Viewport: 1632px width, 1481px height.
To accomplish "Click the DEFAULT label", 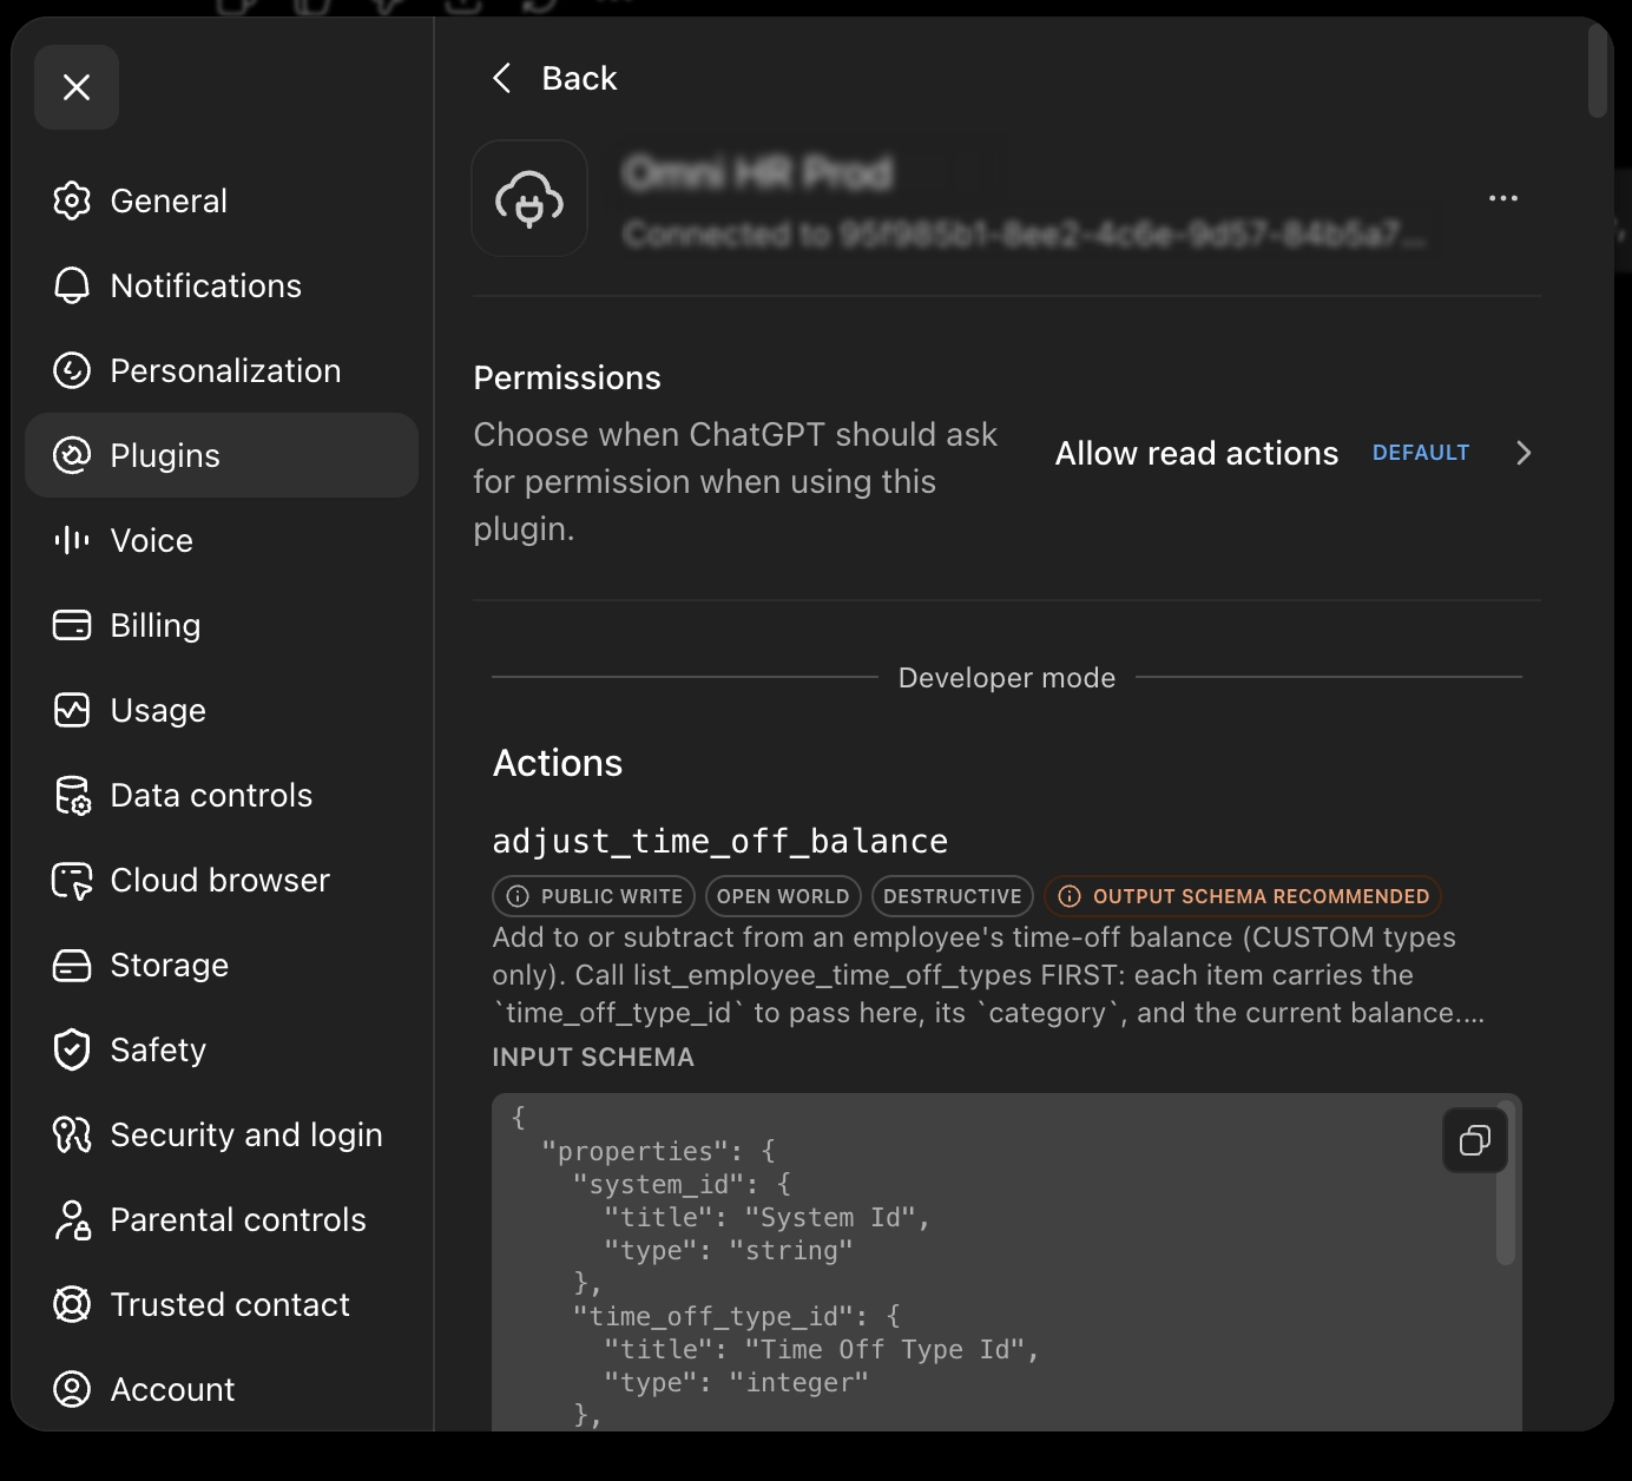I will pos(1420,453).
